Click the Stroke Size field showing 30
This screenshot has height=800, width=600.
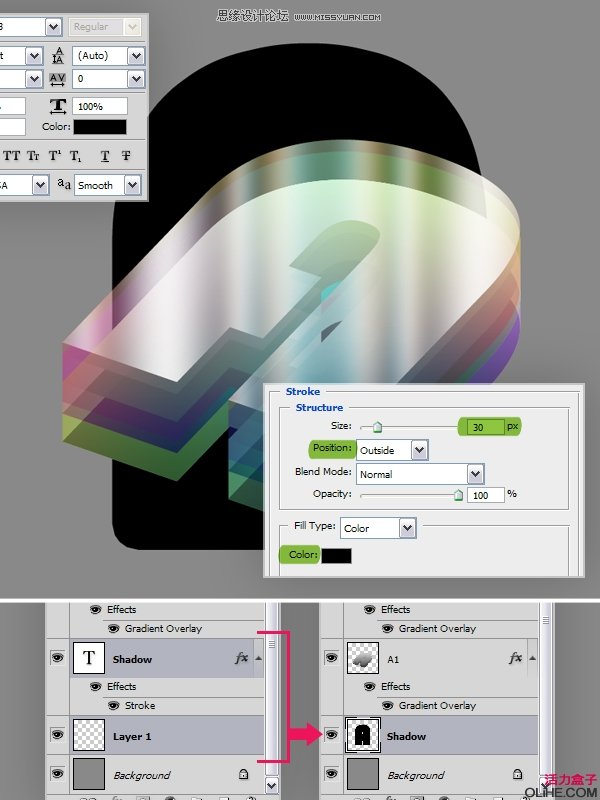(485, 427)
